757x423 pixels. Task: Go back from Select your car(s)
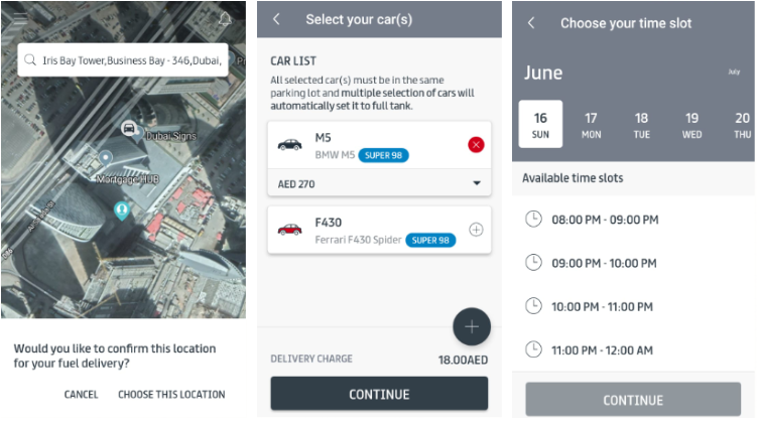(x=276, y=19)
